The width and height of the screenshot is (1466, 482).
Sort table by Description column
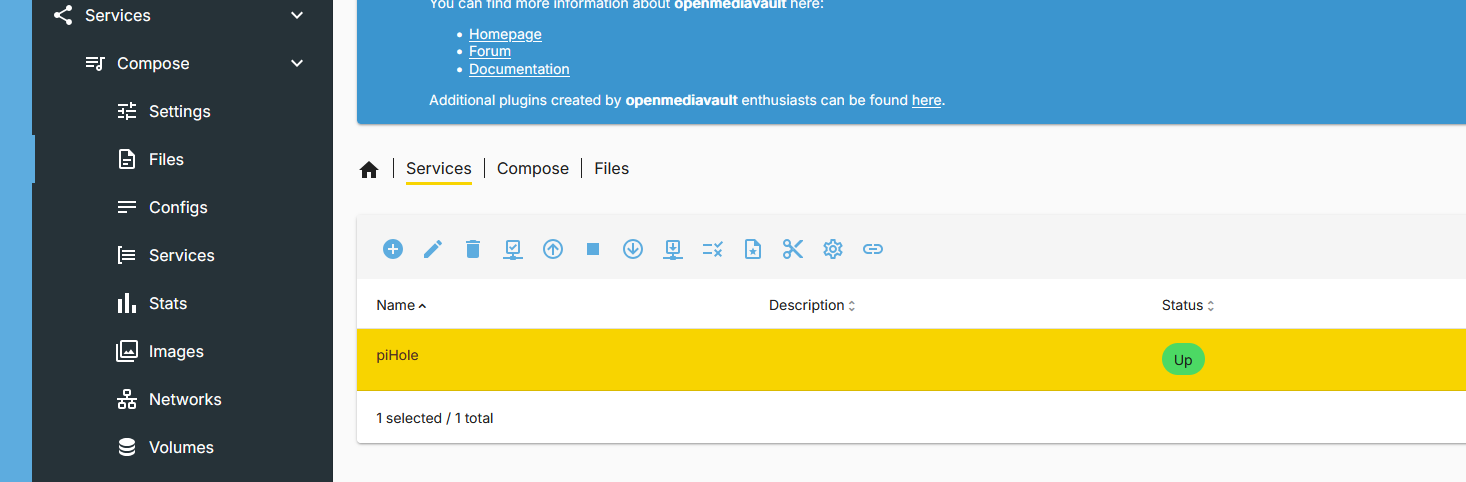pos(812,305)
